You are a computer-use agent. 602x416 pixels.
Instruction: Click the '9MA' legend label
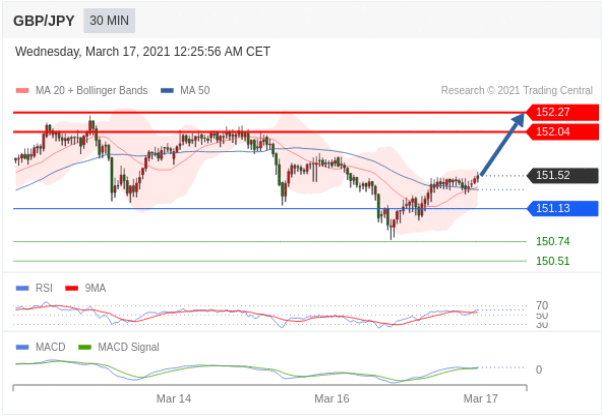pos(95,288)
